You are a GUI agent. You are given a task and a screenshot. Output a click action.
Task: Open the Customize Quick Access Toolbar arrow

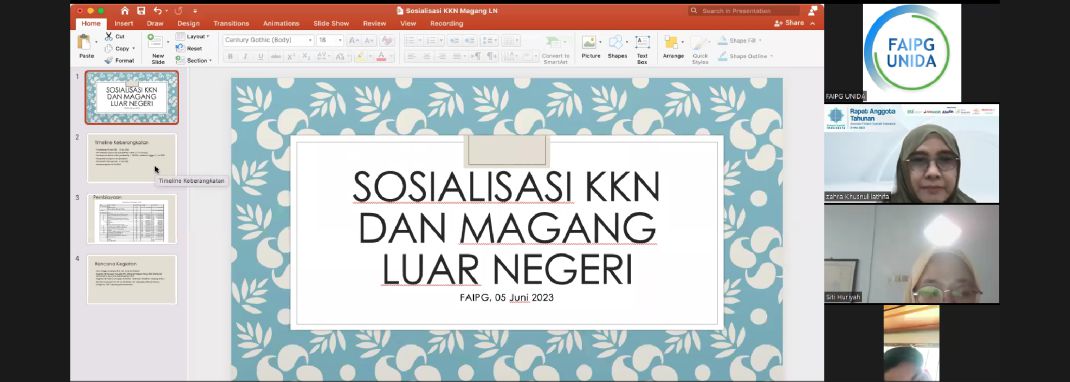(195, 11)
